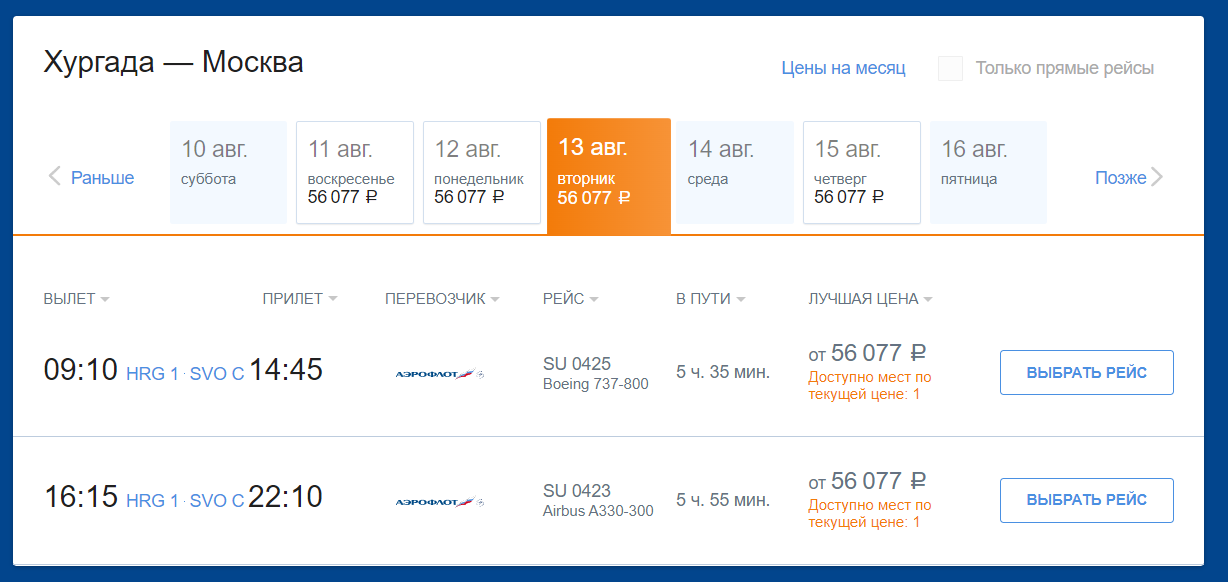Select the 10 авг. суббота date tab
The image size is (1228, 582).
click(228, 173)
